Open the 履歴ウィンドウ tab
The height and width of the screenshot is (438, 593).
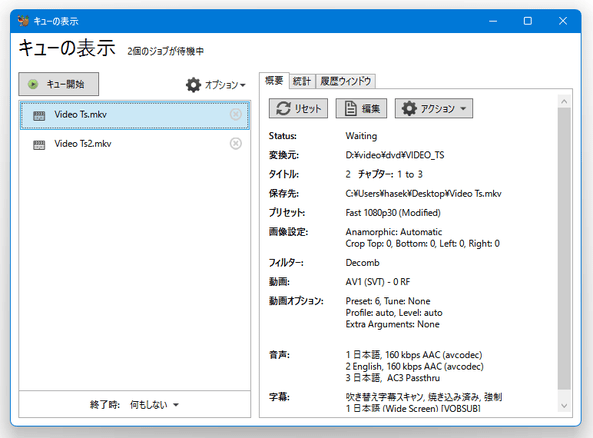pyautogui.click(x=345, y=81)
